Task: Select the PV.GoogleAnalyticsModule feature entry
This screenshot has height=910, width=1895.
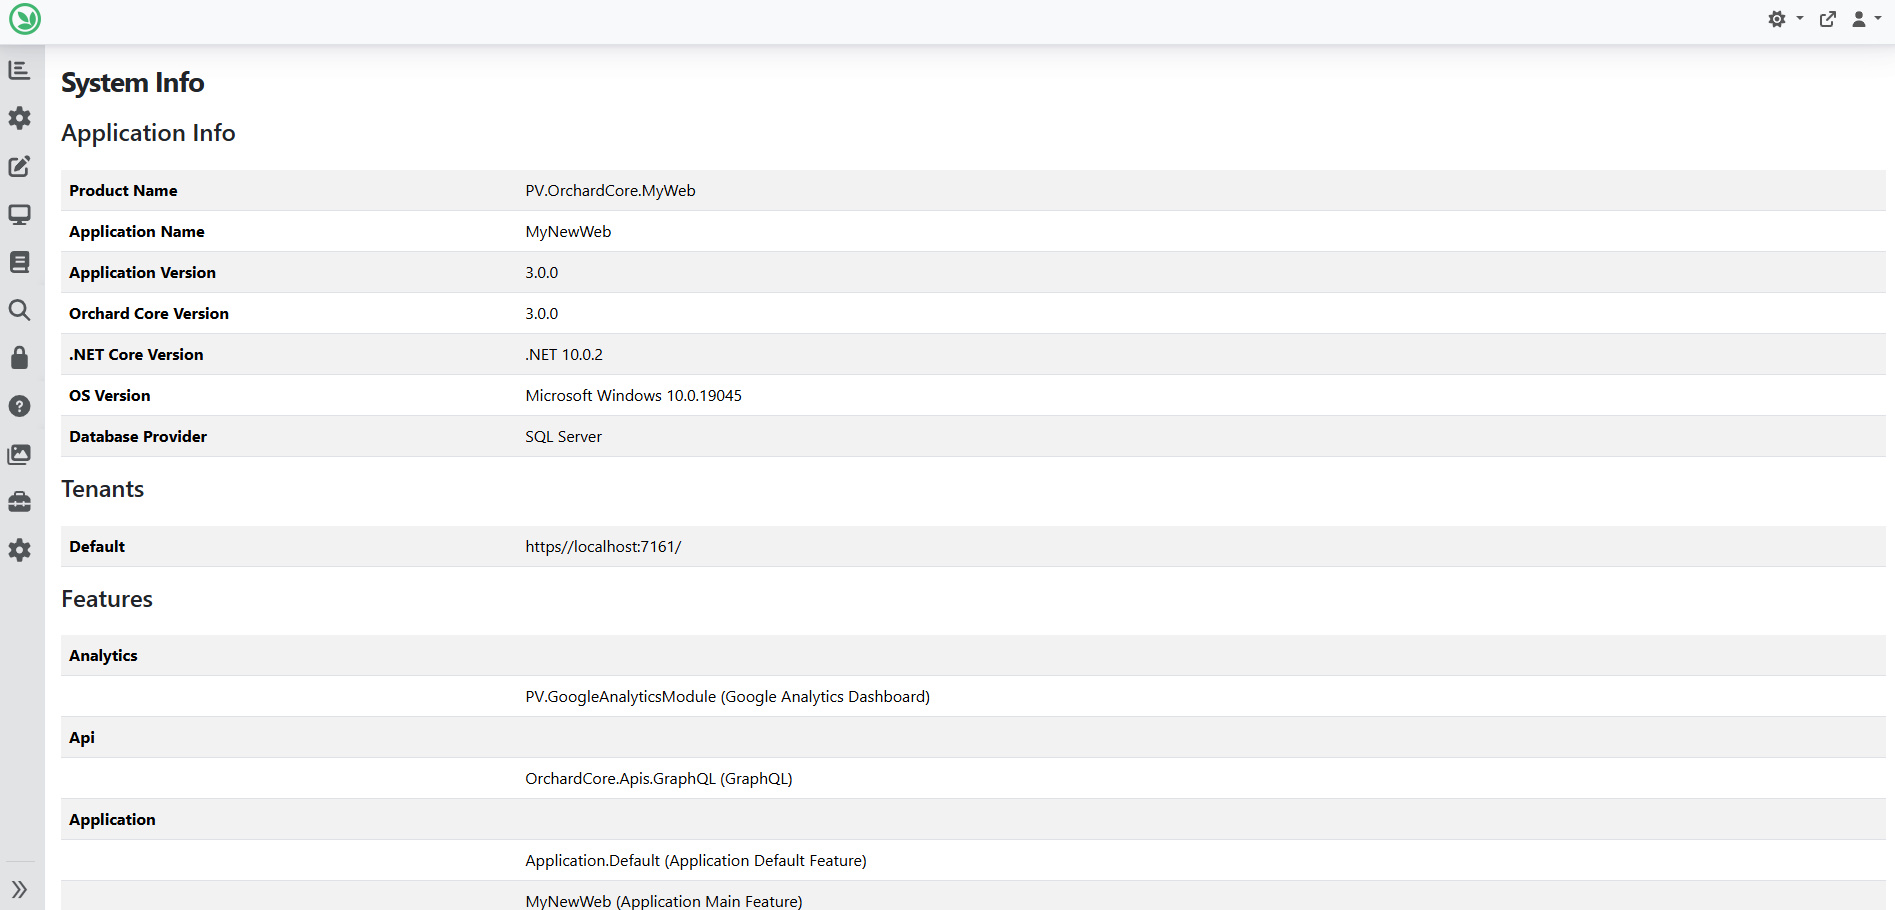Action: click(x=728, y=697)
